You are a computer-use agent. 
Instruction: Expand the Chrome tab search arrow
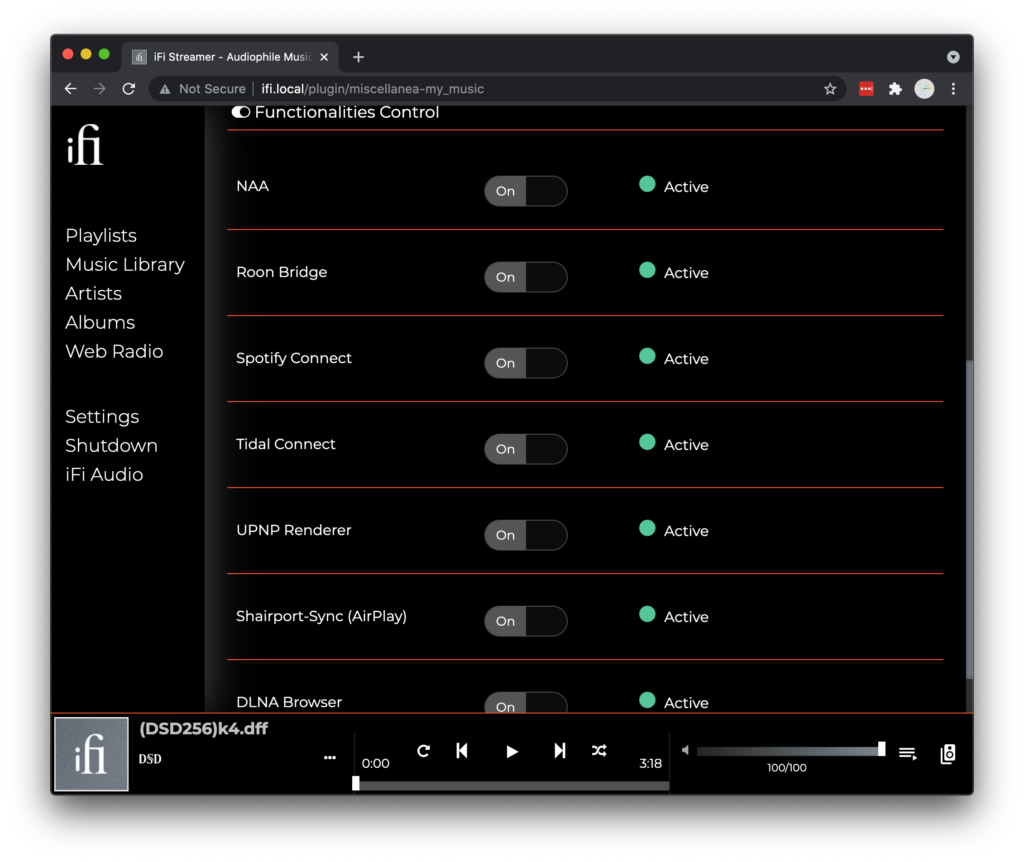pos(953,57)
